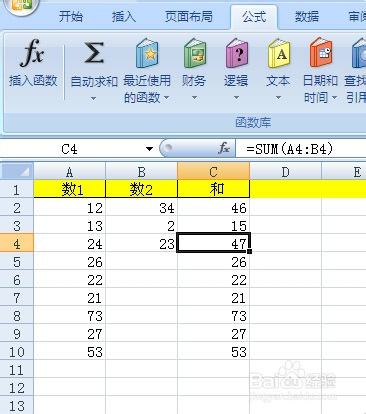This screenshot has height=414, width=366.
Task: Open the Name Box dropdown arrow
Action: coord(149,149)
